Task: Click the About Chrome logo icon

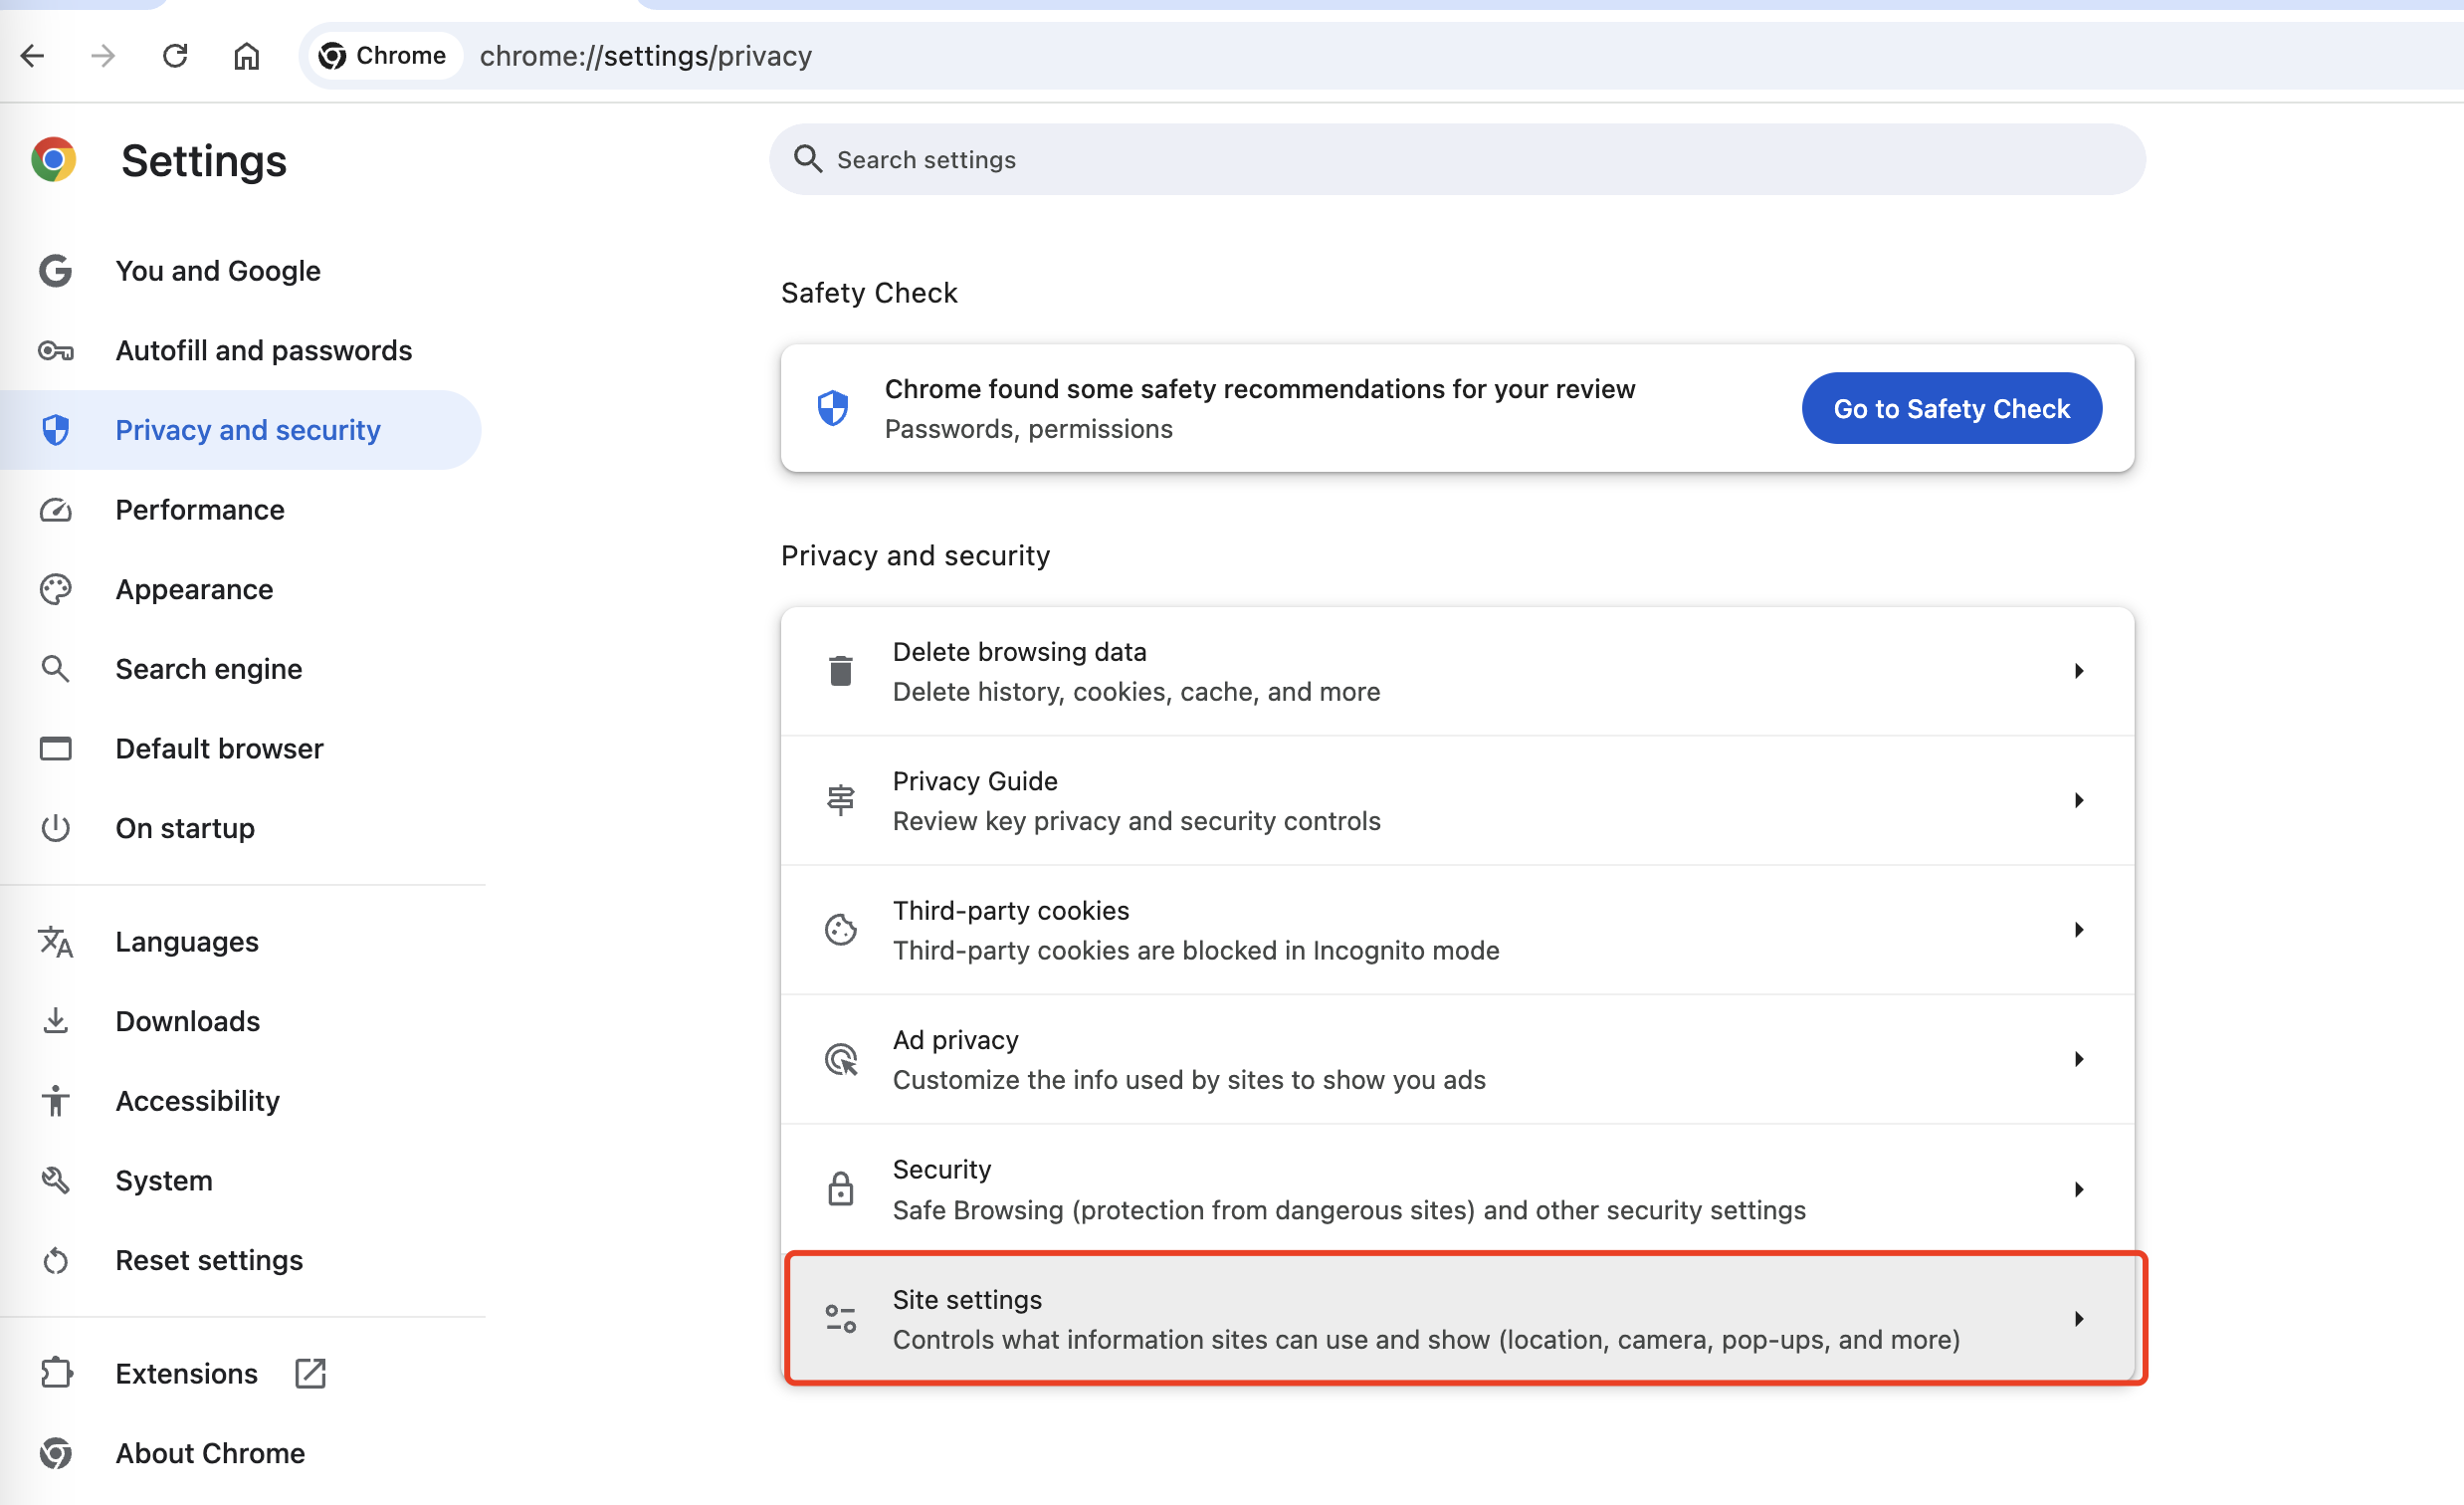Action: pos(56,1454)
